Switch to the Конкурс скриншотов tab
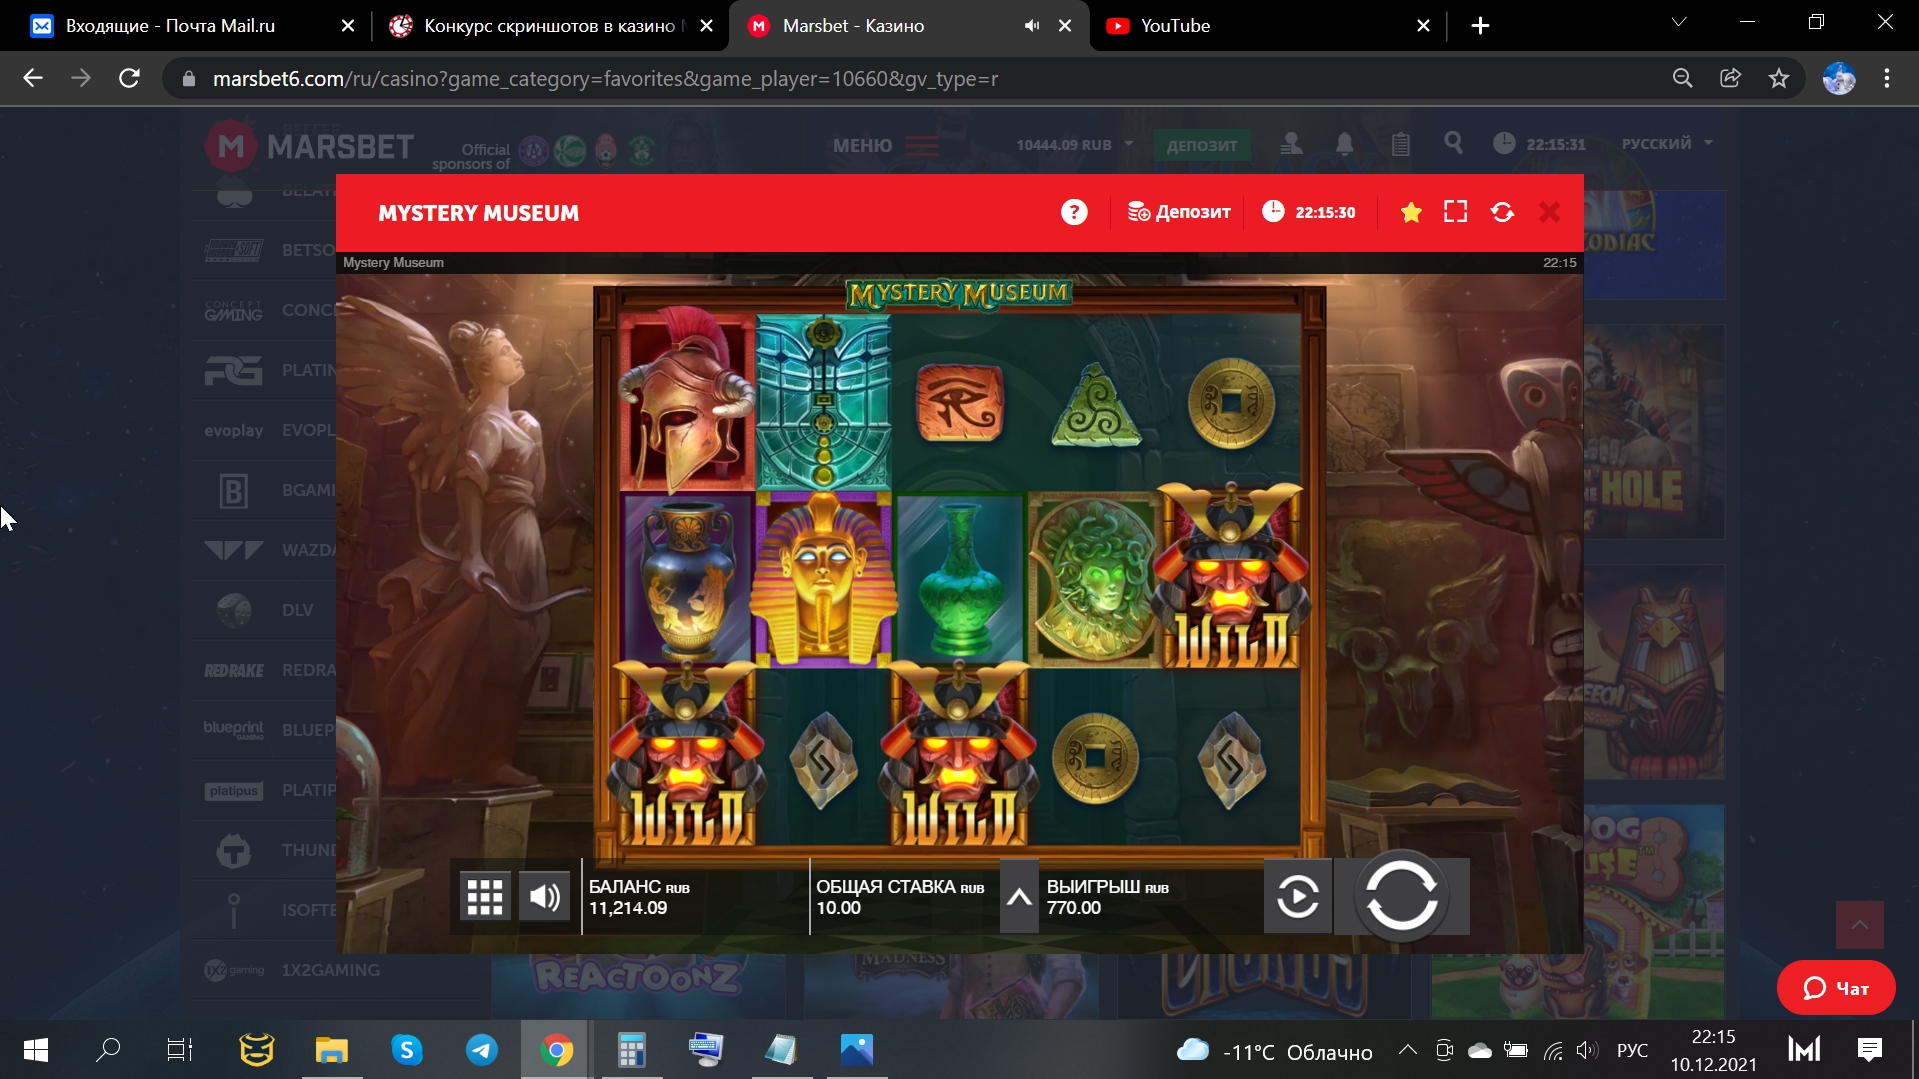Image resolution: width=1919 pixels, height=1079 pixels. coord(548,26)
